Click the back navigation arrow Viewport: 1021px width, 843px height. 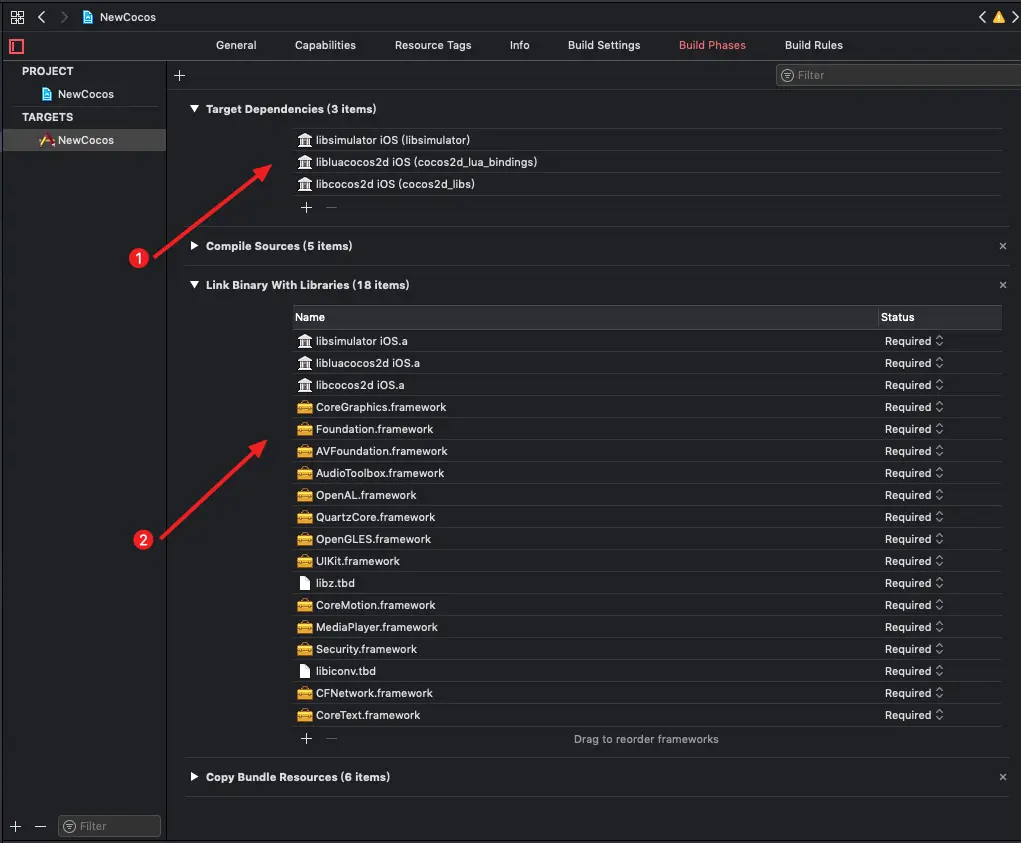click(42, 17)
